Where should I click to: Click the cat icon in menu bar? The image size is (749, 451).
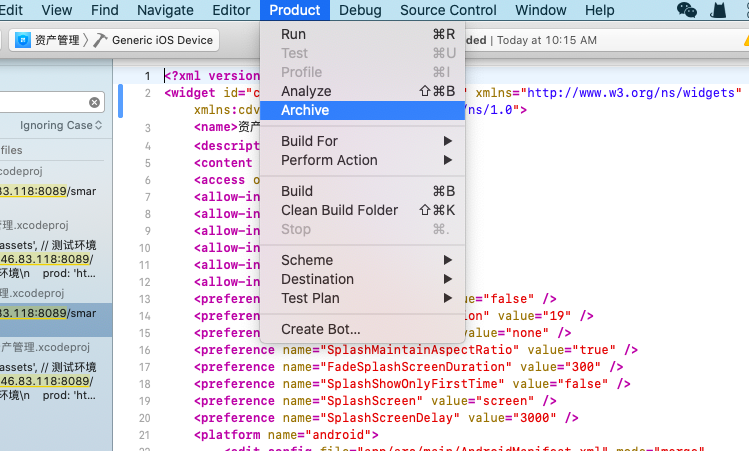pyautogui.click(x=718, y=10)
